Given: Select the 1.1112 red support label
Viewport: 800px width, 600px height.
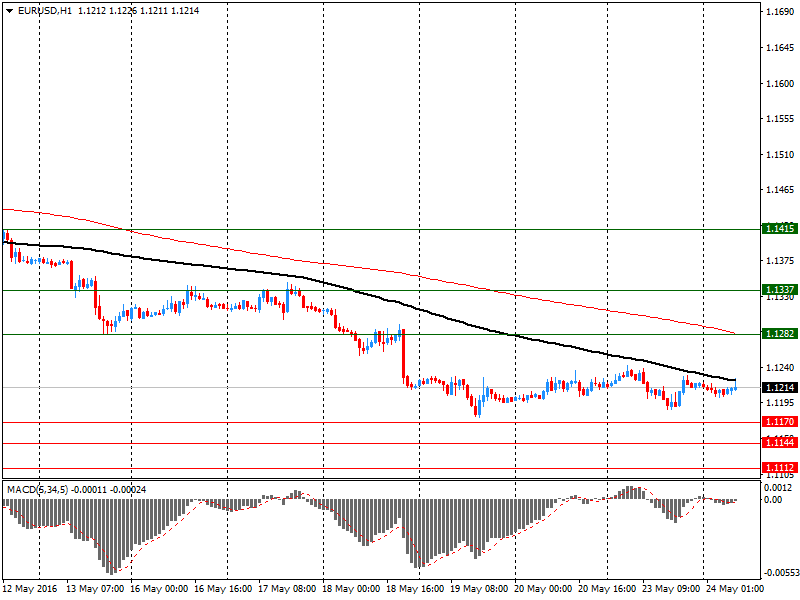Looking at the screenshot, I should (780, 467).
